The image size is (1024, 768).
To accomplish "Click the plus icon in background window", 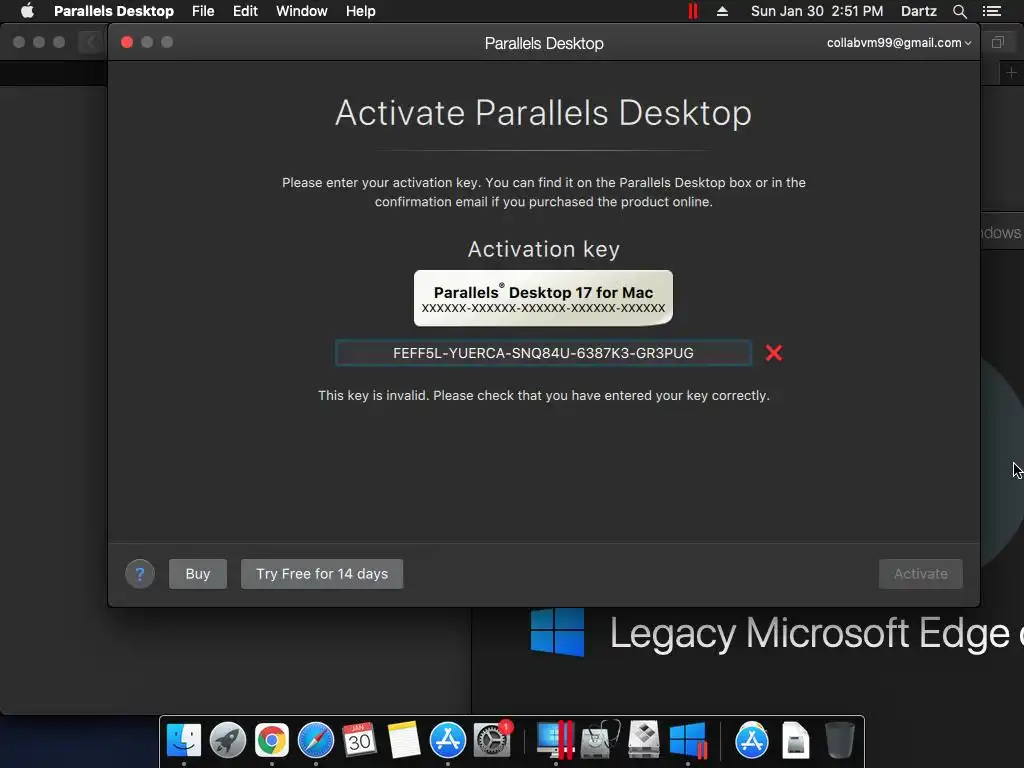I will tap(1012, 72).
